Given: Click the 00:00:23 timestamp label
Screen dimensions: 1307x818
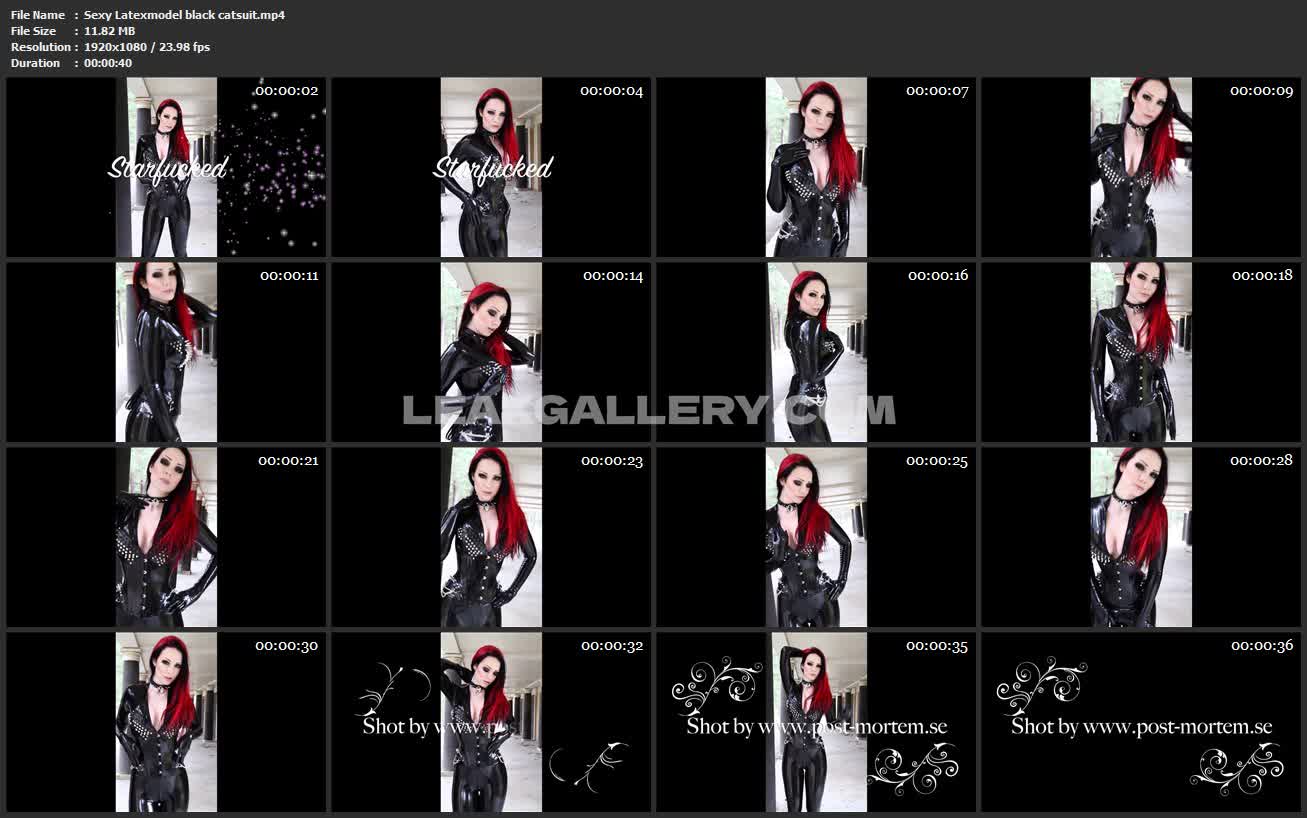Looking at the screenshot, I should pyautogui.click(x=612, y=461).
